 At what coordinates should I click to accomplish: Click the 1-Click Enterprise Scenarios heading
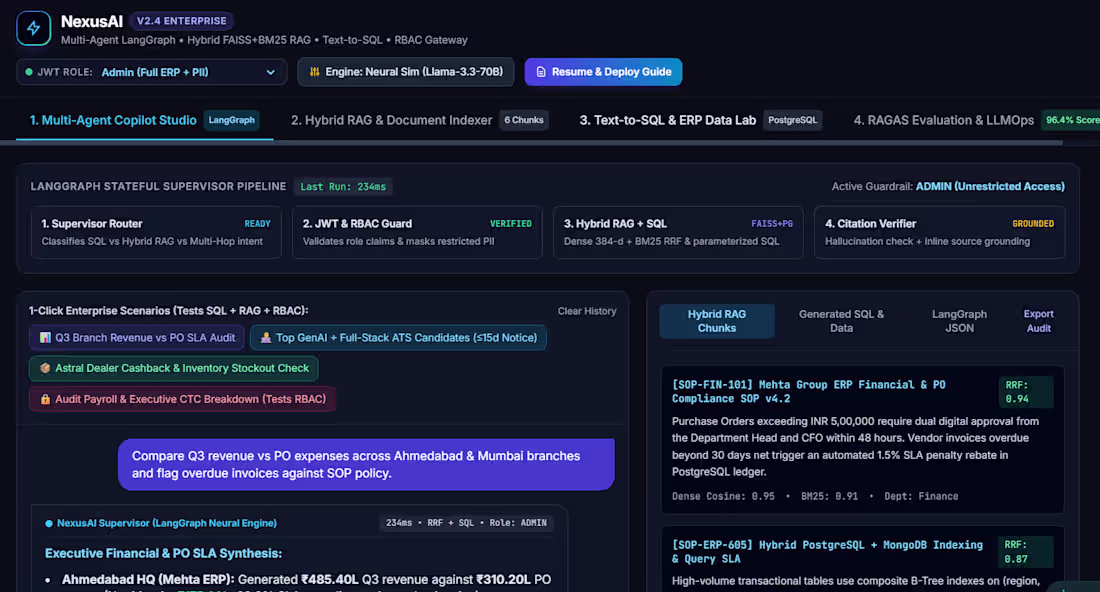[x=168, y=311]
